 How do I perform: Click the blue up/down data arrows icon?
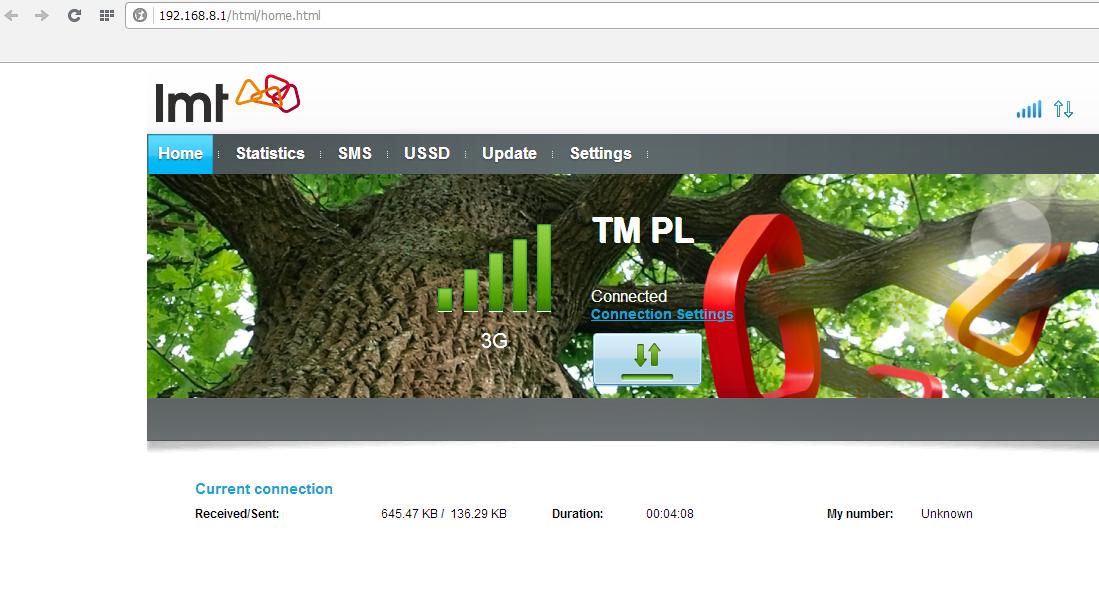point(1063,109)
